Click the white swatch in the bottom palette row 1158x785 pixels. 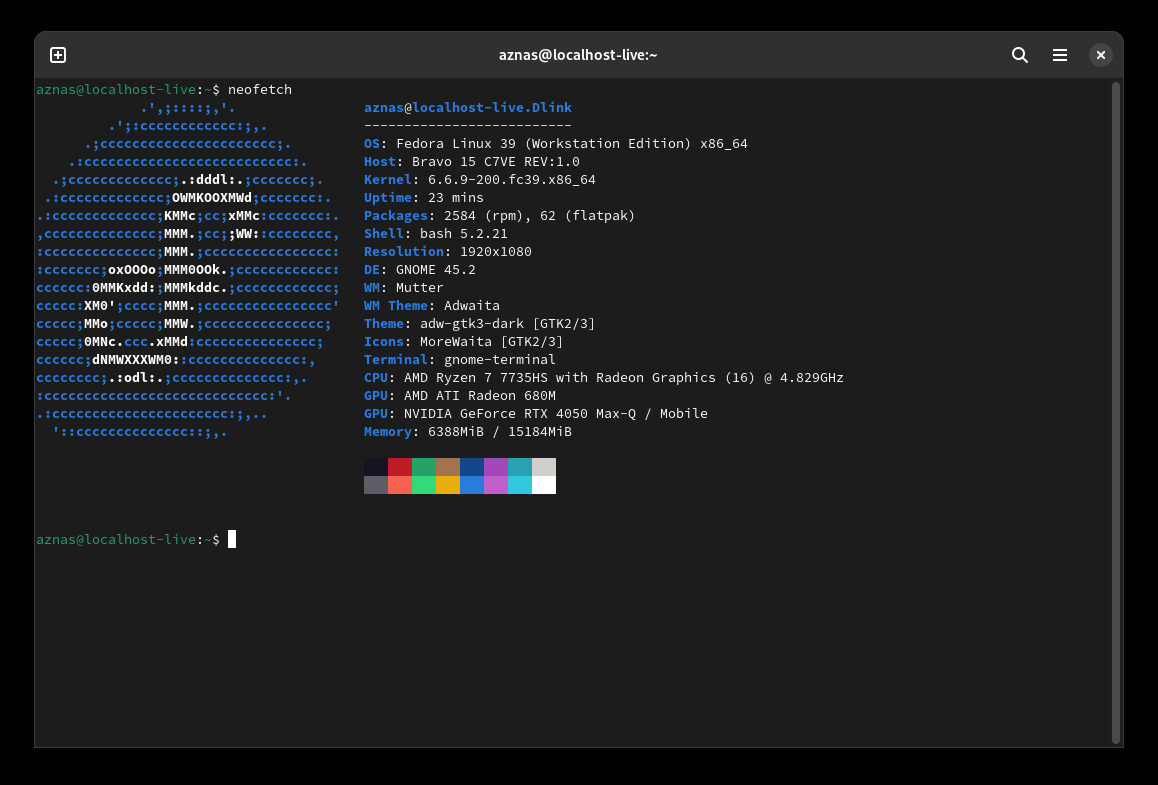[x=543, y=485]
